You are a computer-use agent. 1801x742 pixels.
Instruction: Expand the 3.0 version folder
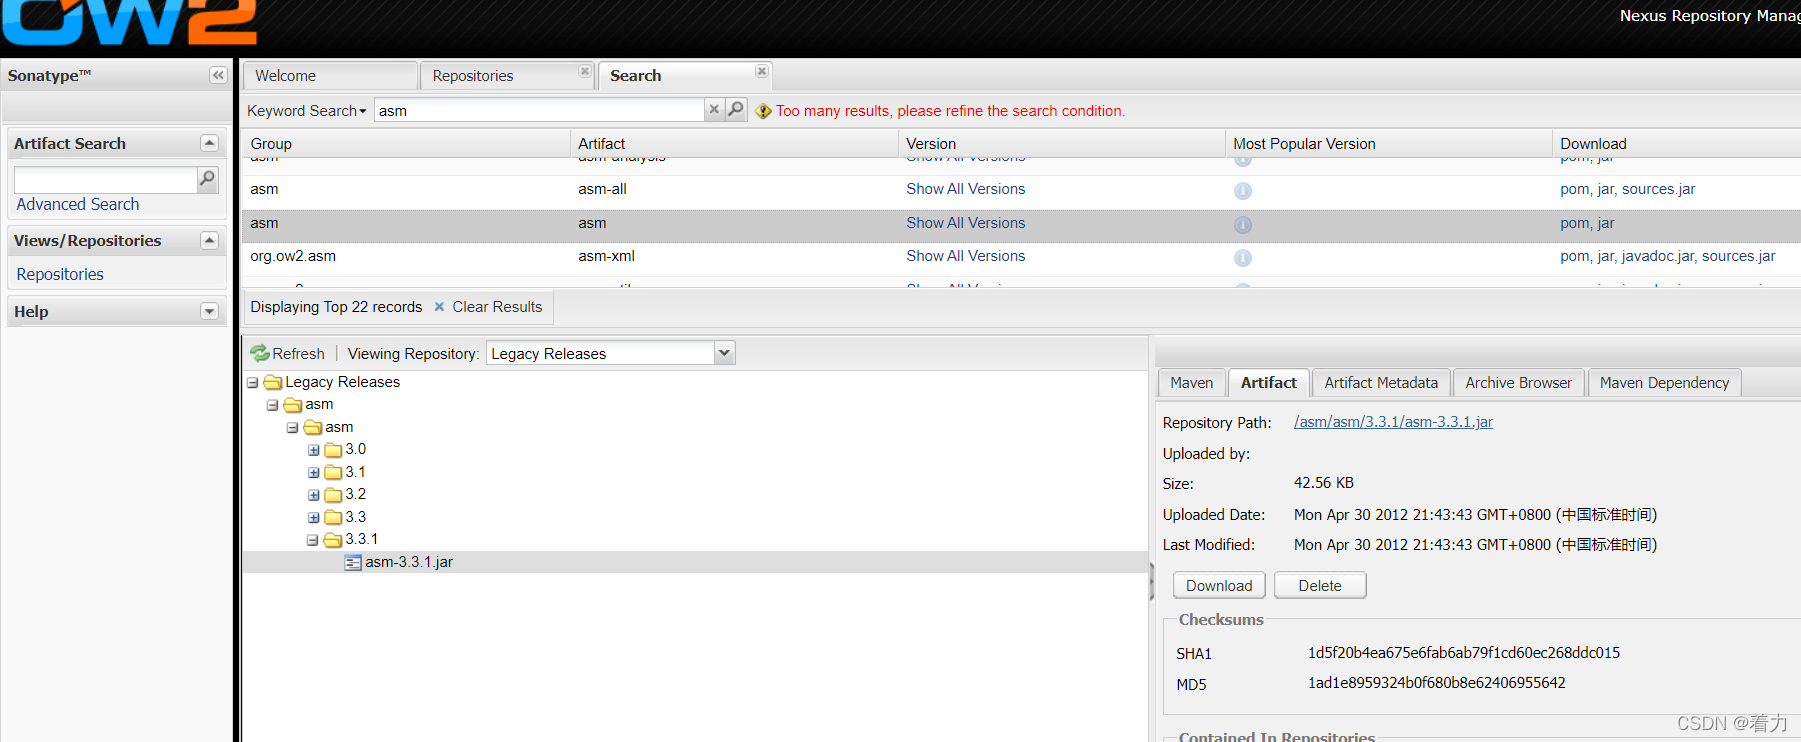tap(313, 450)
